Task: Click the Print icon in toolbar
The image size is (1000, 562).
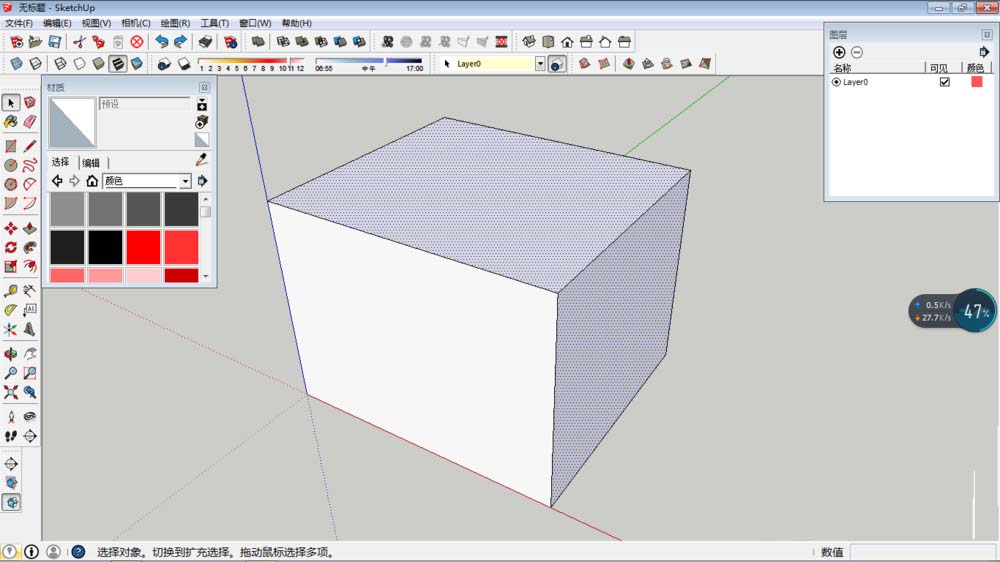Action: point(205,42)
